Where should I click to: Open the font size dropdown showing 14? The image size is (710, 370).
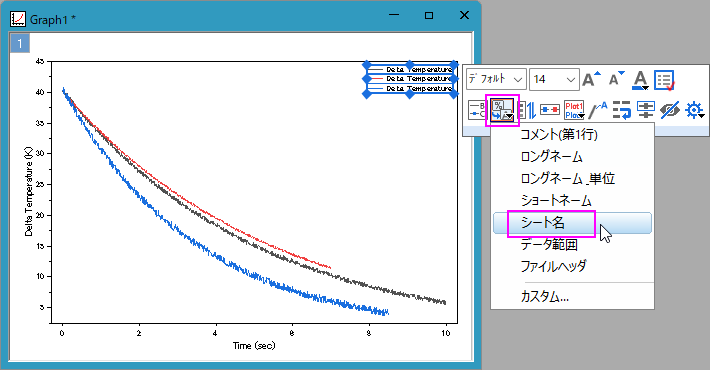(x=554, y=79)
